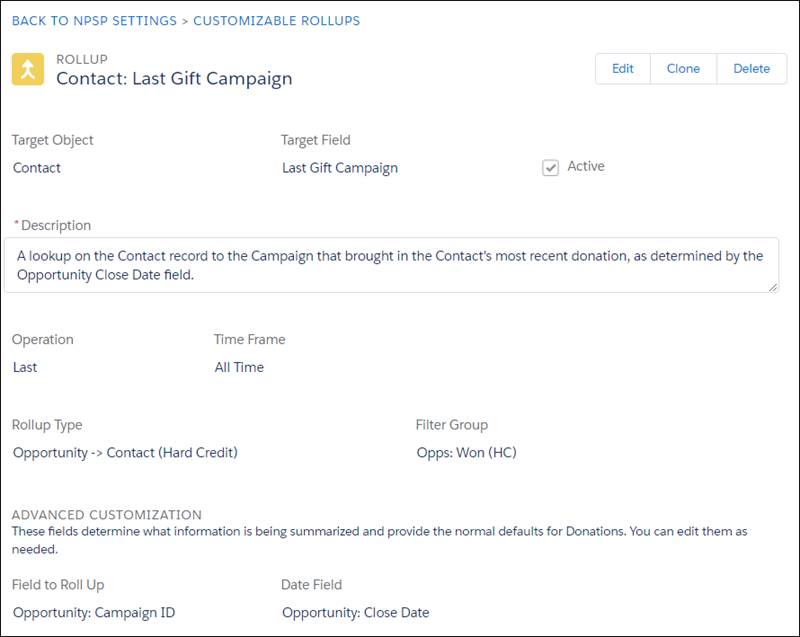The image size is (800, 637).
Task: Click the Active label text
Action: click(x=586, y=166)
